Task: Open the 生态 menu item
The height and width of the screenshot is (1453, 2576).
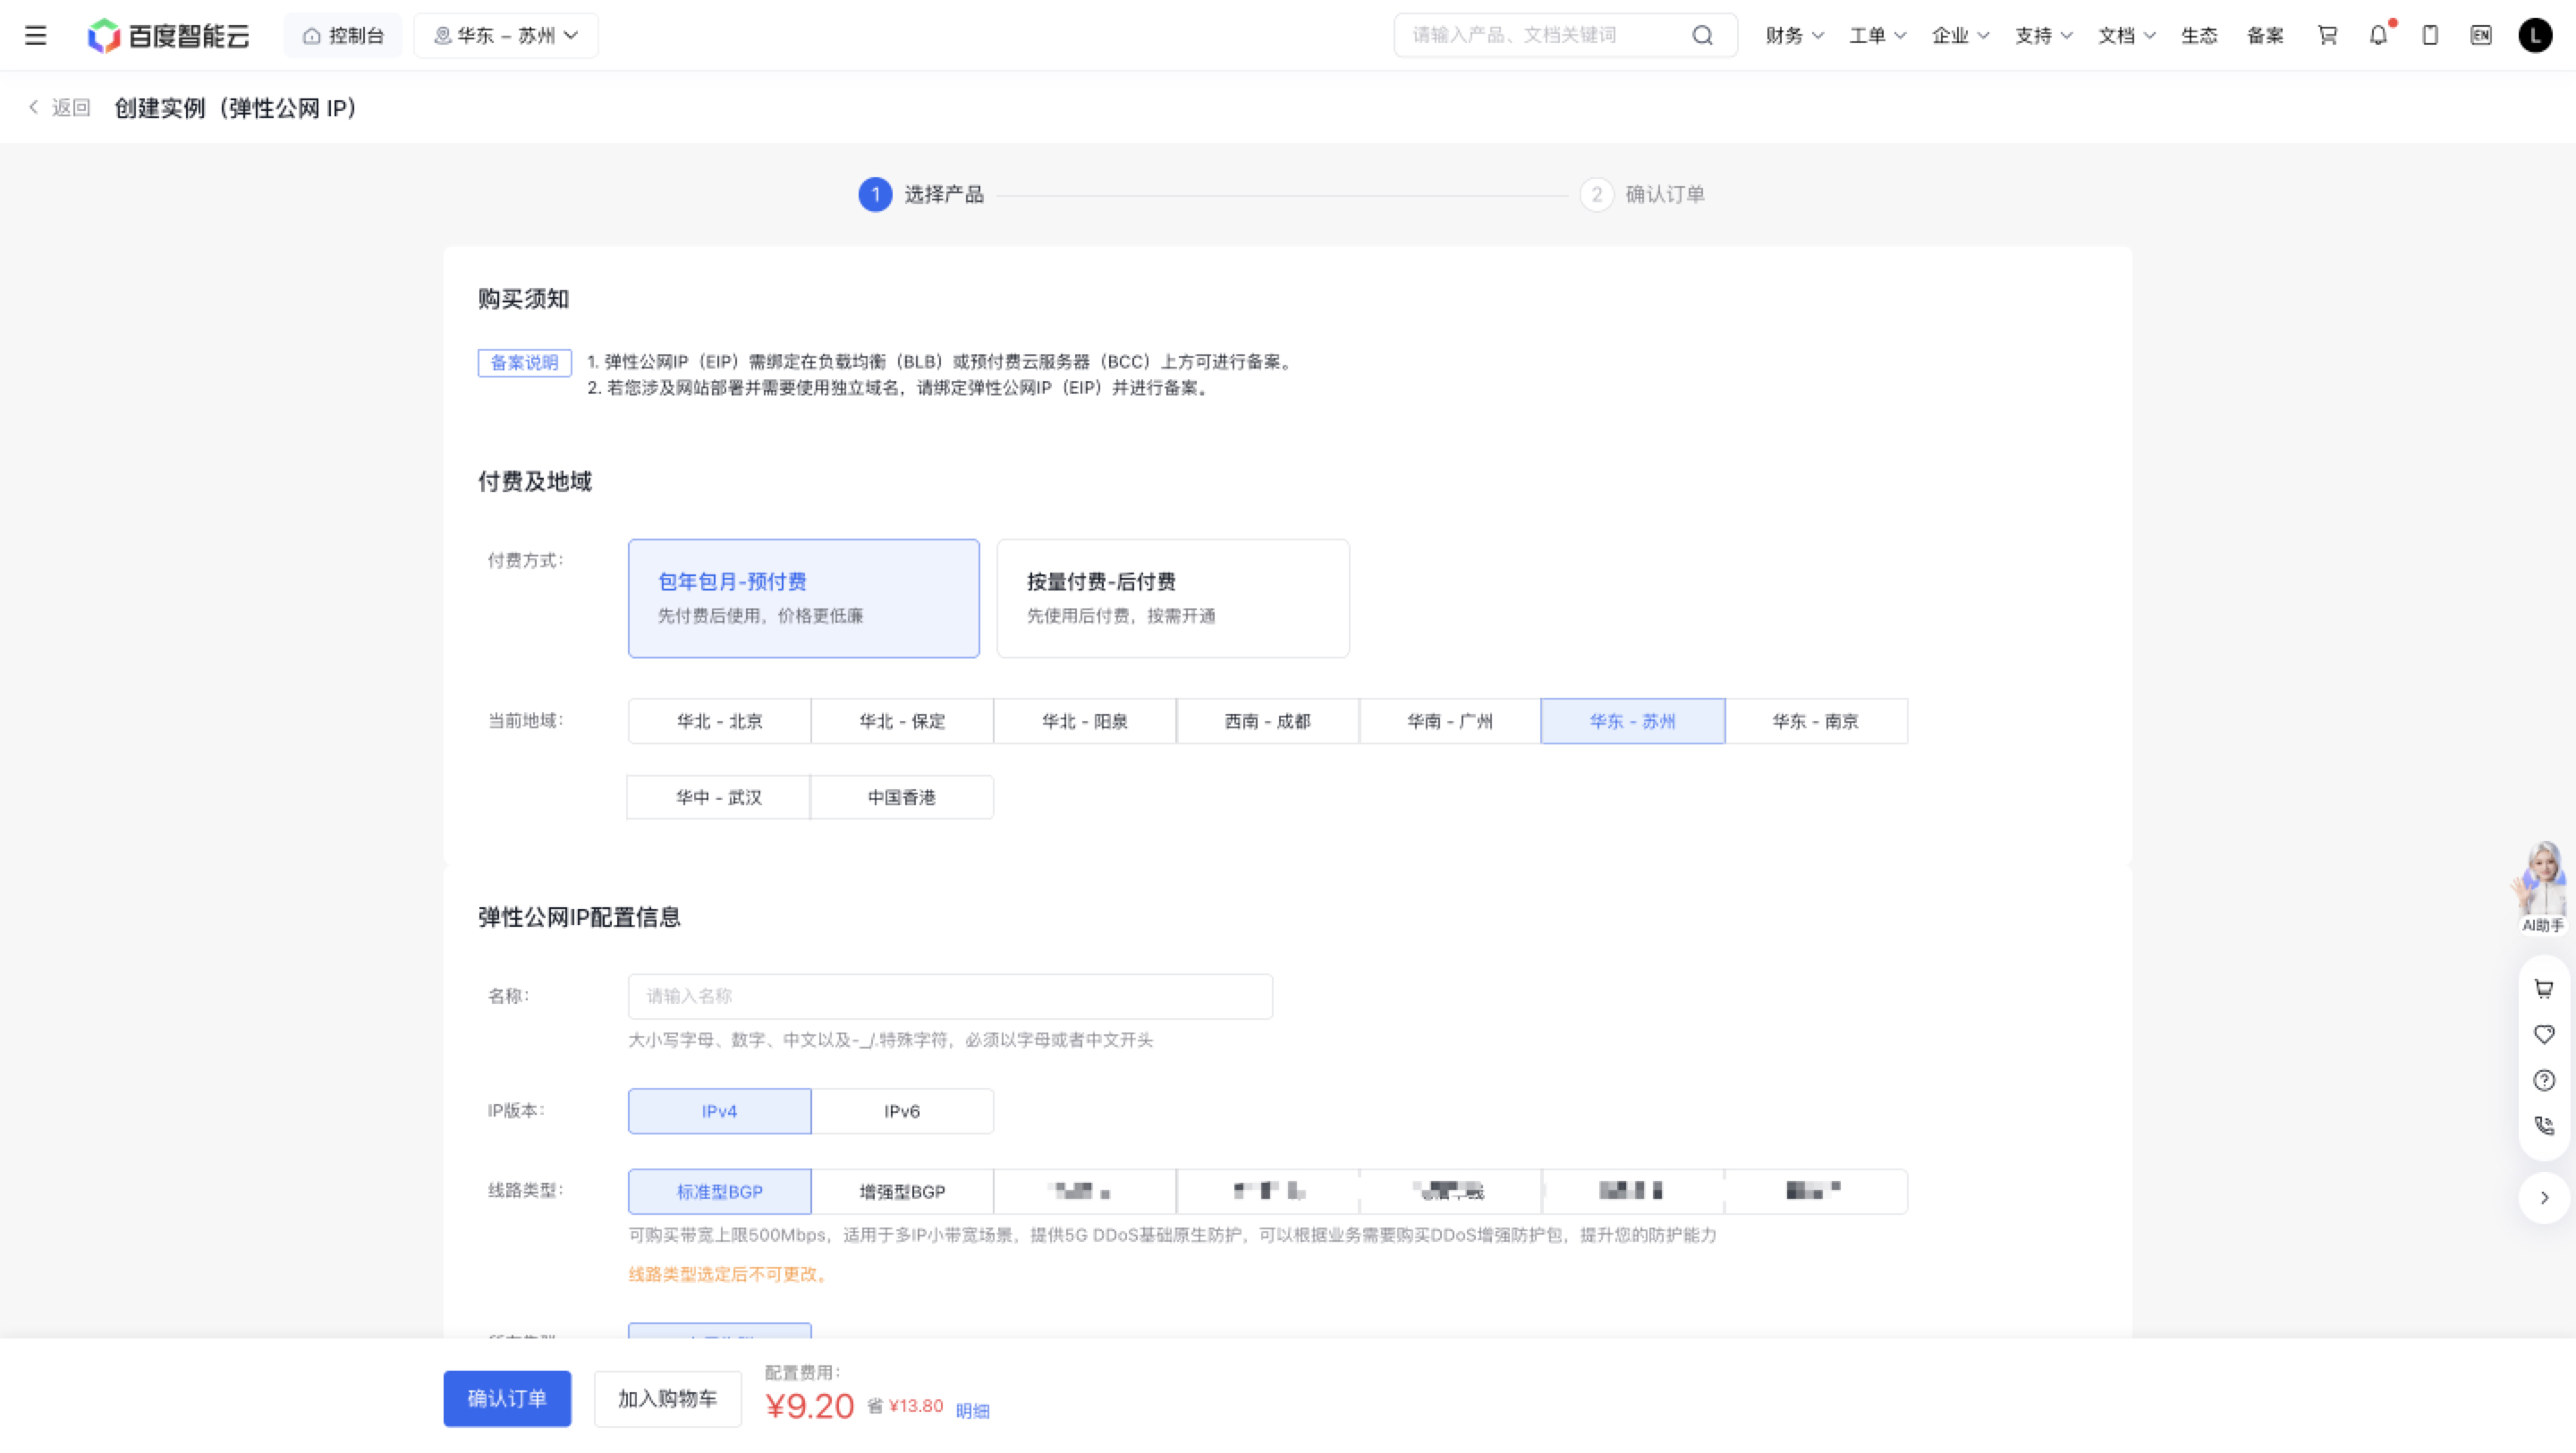Action: (x=2199, y=36)
